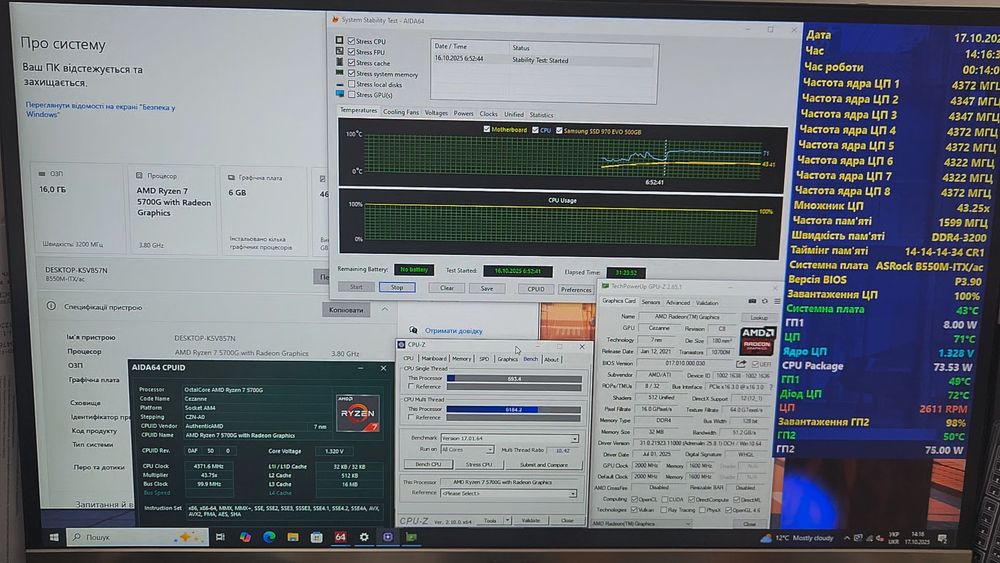1000x563 pixels.
Task: Uncheck the Stress FPU checkbox
Action: (351, 52)
